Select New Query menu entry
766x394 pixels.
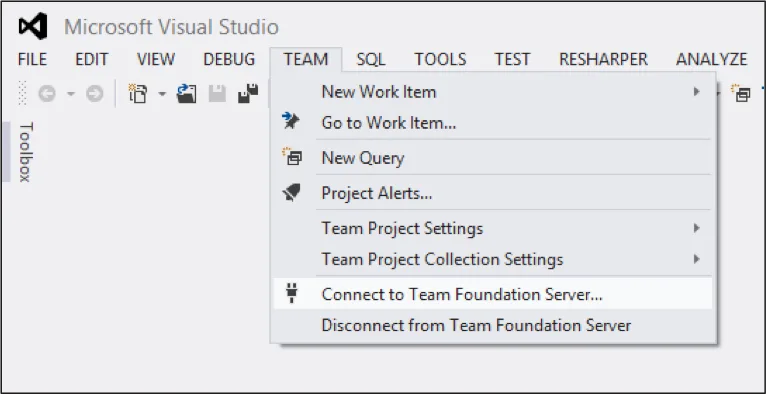tap(492, 158)
